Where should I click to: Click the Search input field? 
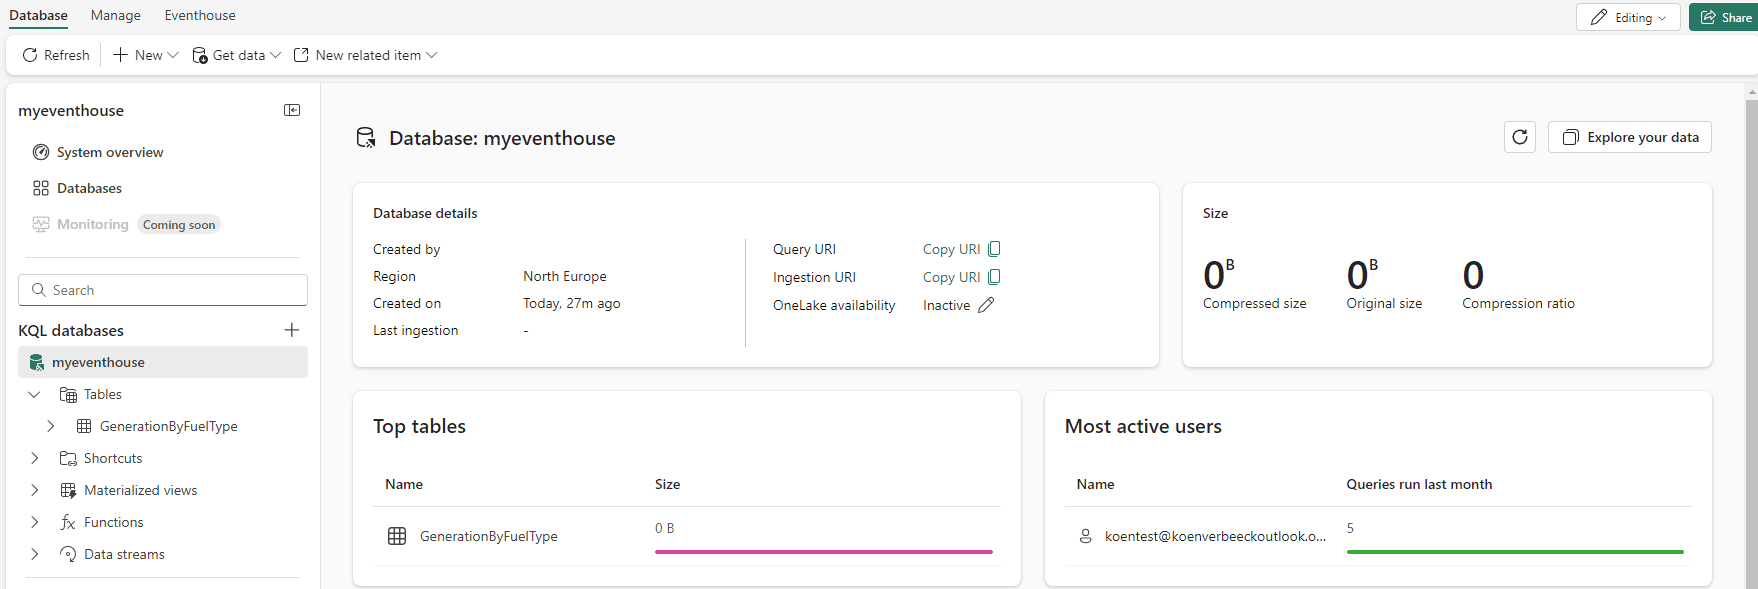point(163,290)
